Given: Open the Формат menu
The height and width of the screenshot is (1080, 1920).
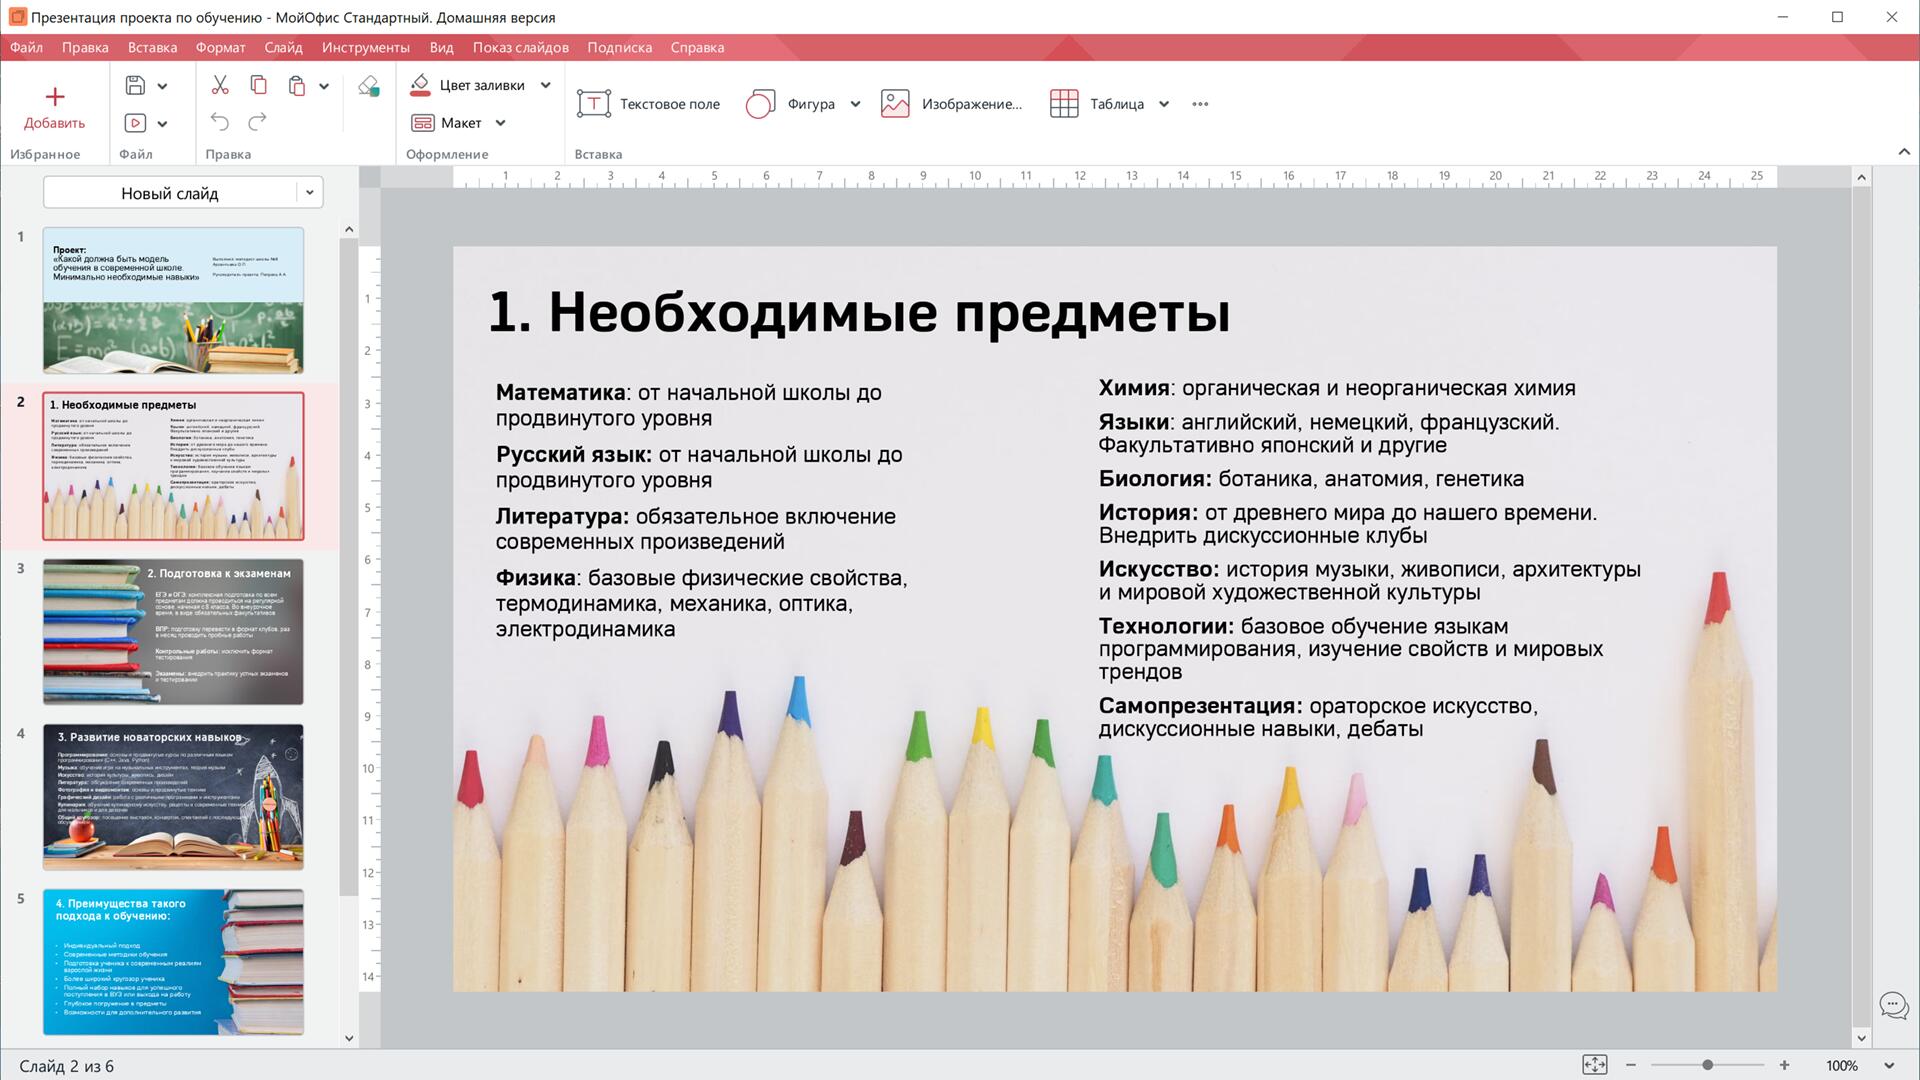Looking at the screenshot, I should 220,47.
